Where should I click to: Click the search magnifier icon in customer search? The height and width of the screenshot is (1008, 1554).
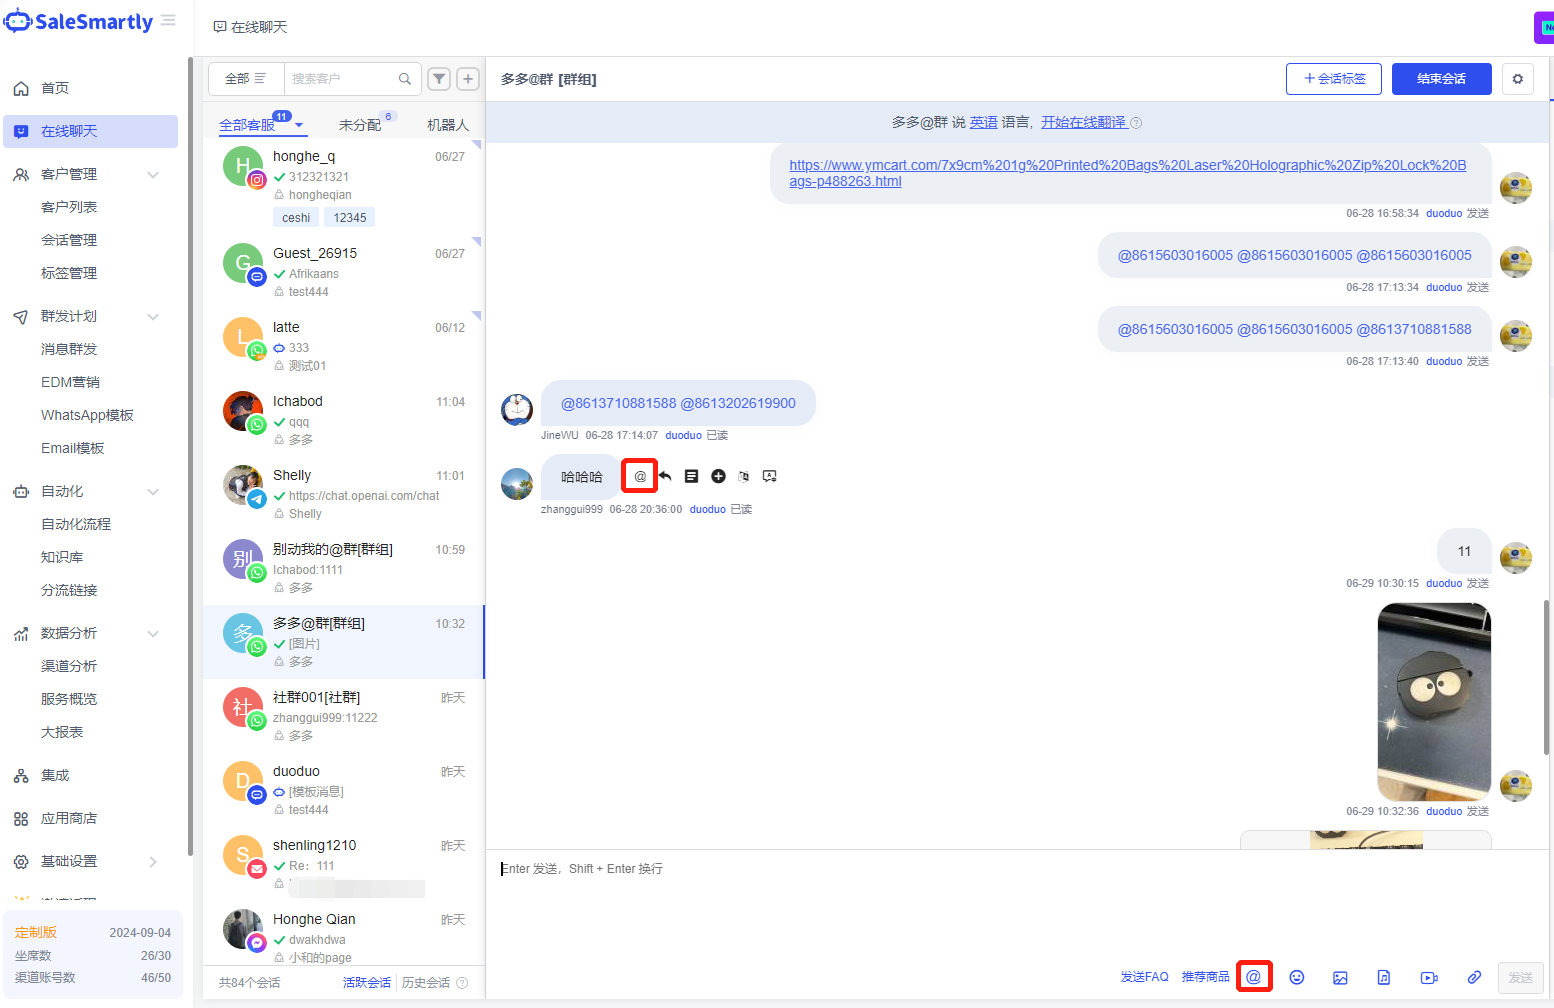tap(405, 79)
